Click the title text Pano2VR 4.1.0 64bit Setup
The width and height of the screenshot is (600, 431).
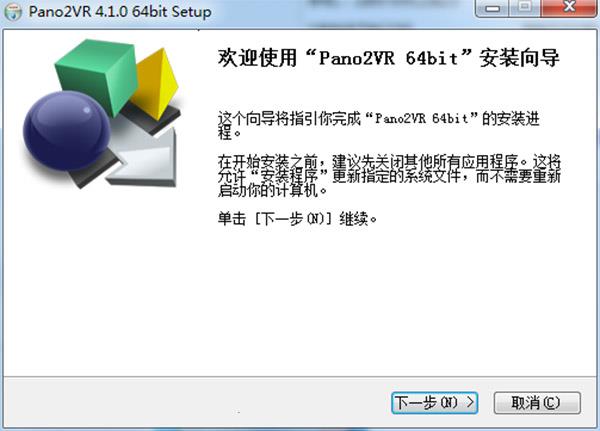point(120,12)
